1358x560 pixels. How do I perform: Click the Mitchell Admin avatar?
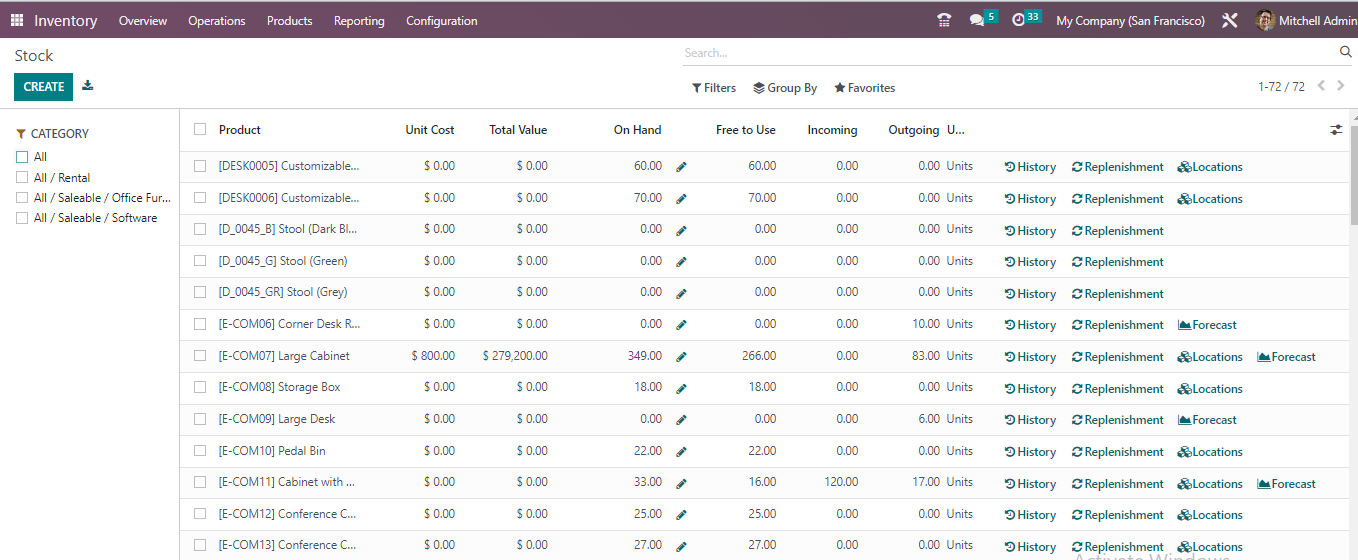[x=1265, y=20]
